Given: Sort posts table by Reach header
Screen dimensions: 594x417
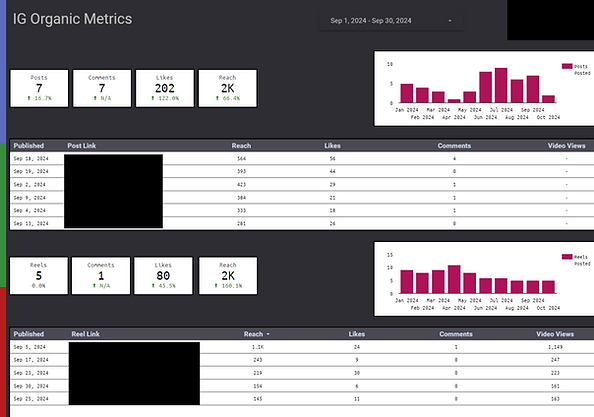Looking at the screenshot, I should coord(241,146).
